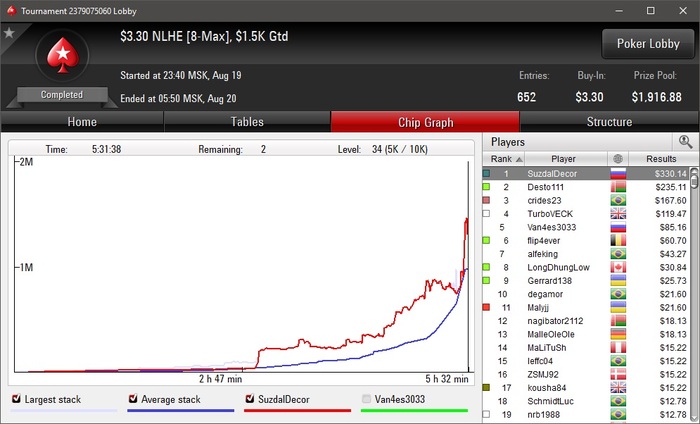Select player TurboVECK
Screen dimensions: 700x424
coord(550,214)
